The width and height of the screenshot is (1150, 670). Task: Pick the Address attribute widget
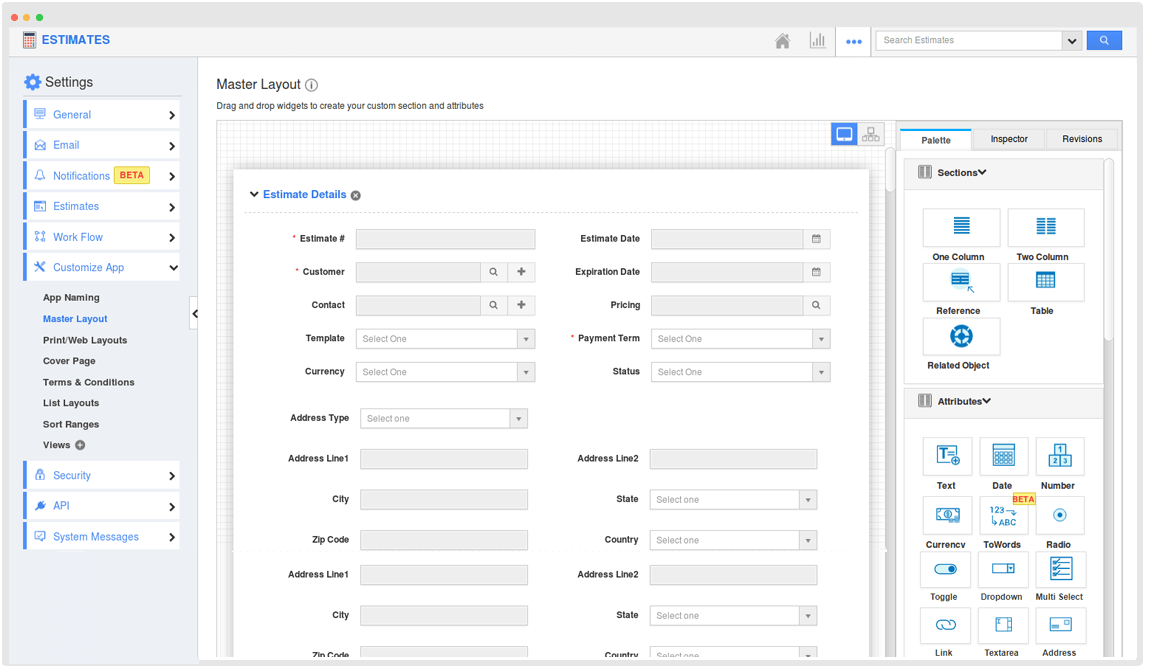click(x=1060, y=625)
